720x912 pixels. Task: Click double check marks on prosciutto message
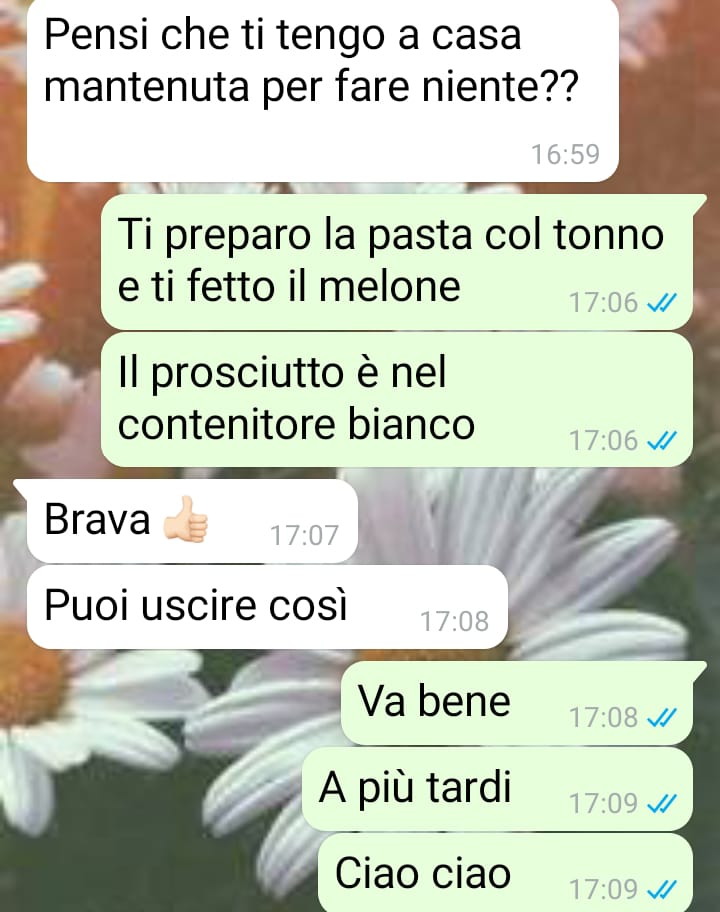point(662,440)
